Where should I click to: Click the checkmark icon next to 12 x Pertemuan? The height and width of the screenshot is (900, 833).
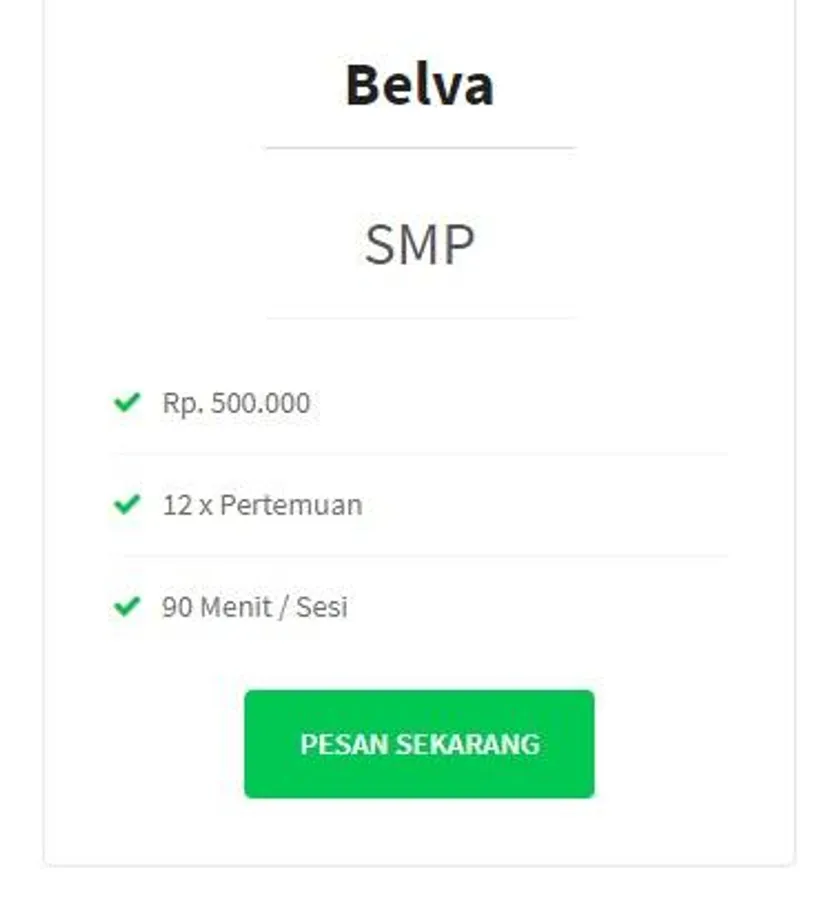[127, 504]
